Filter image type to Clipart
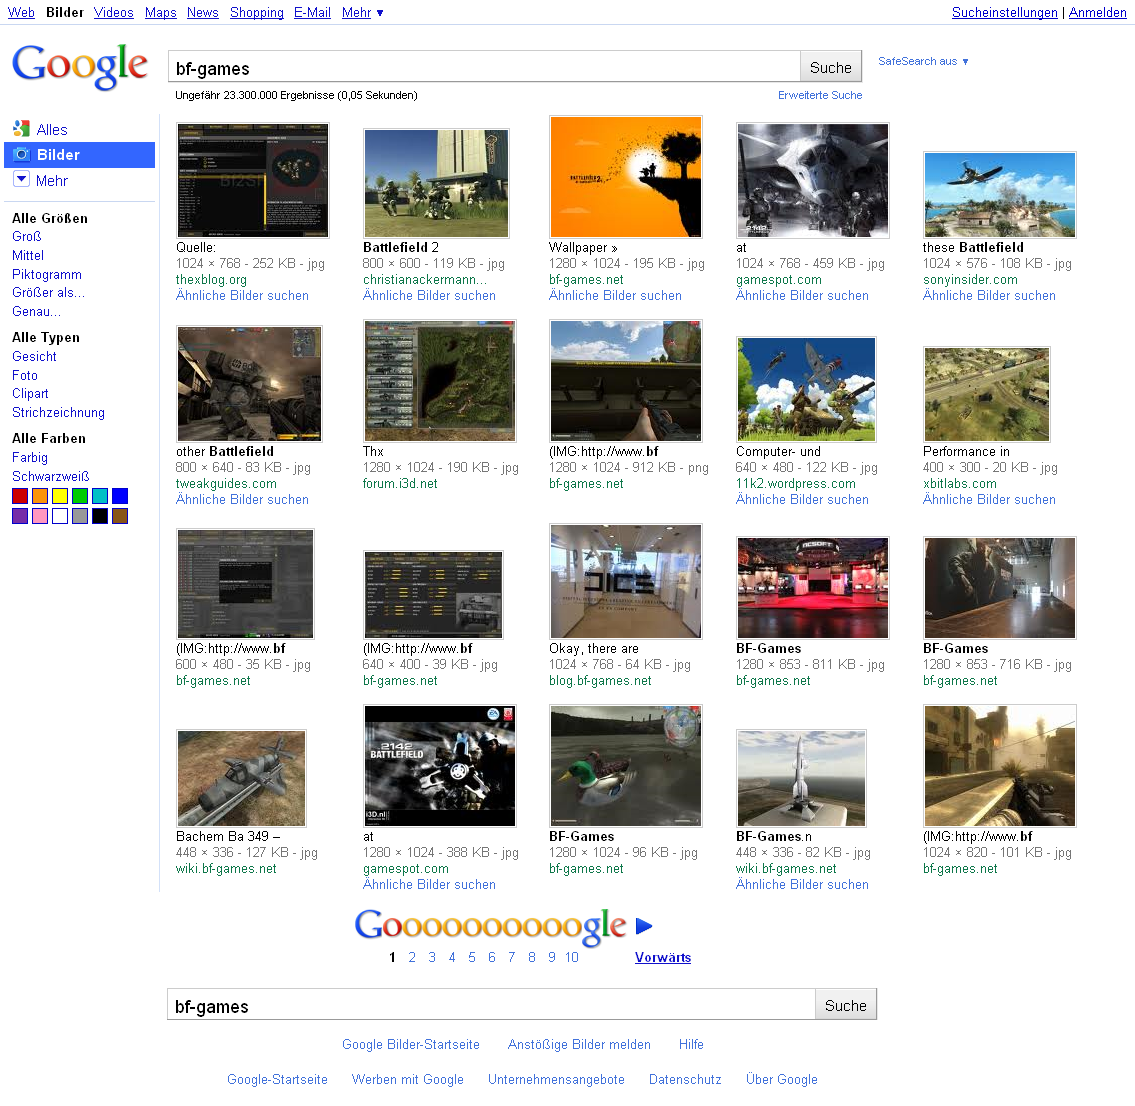1135x1106 pixels. (x=30, y=394)
